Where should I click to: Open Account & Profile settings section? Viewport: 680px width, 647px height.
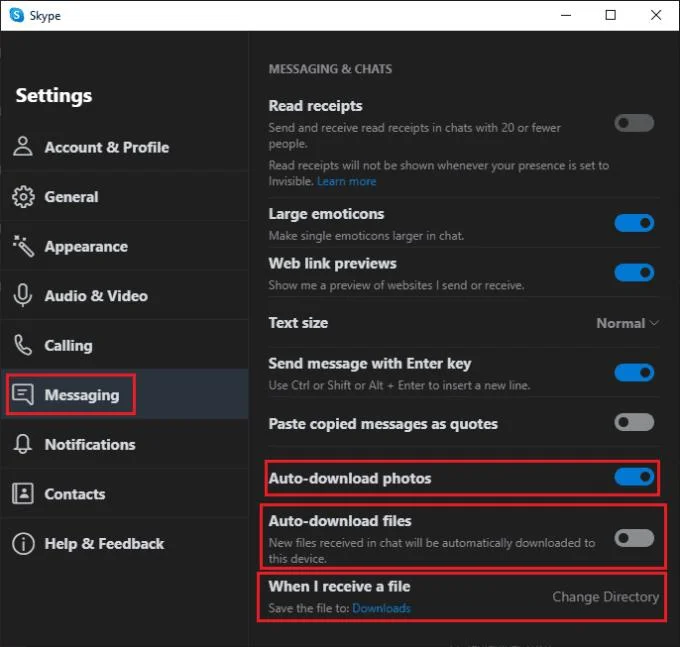tap(125, 147)
